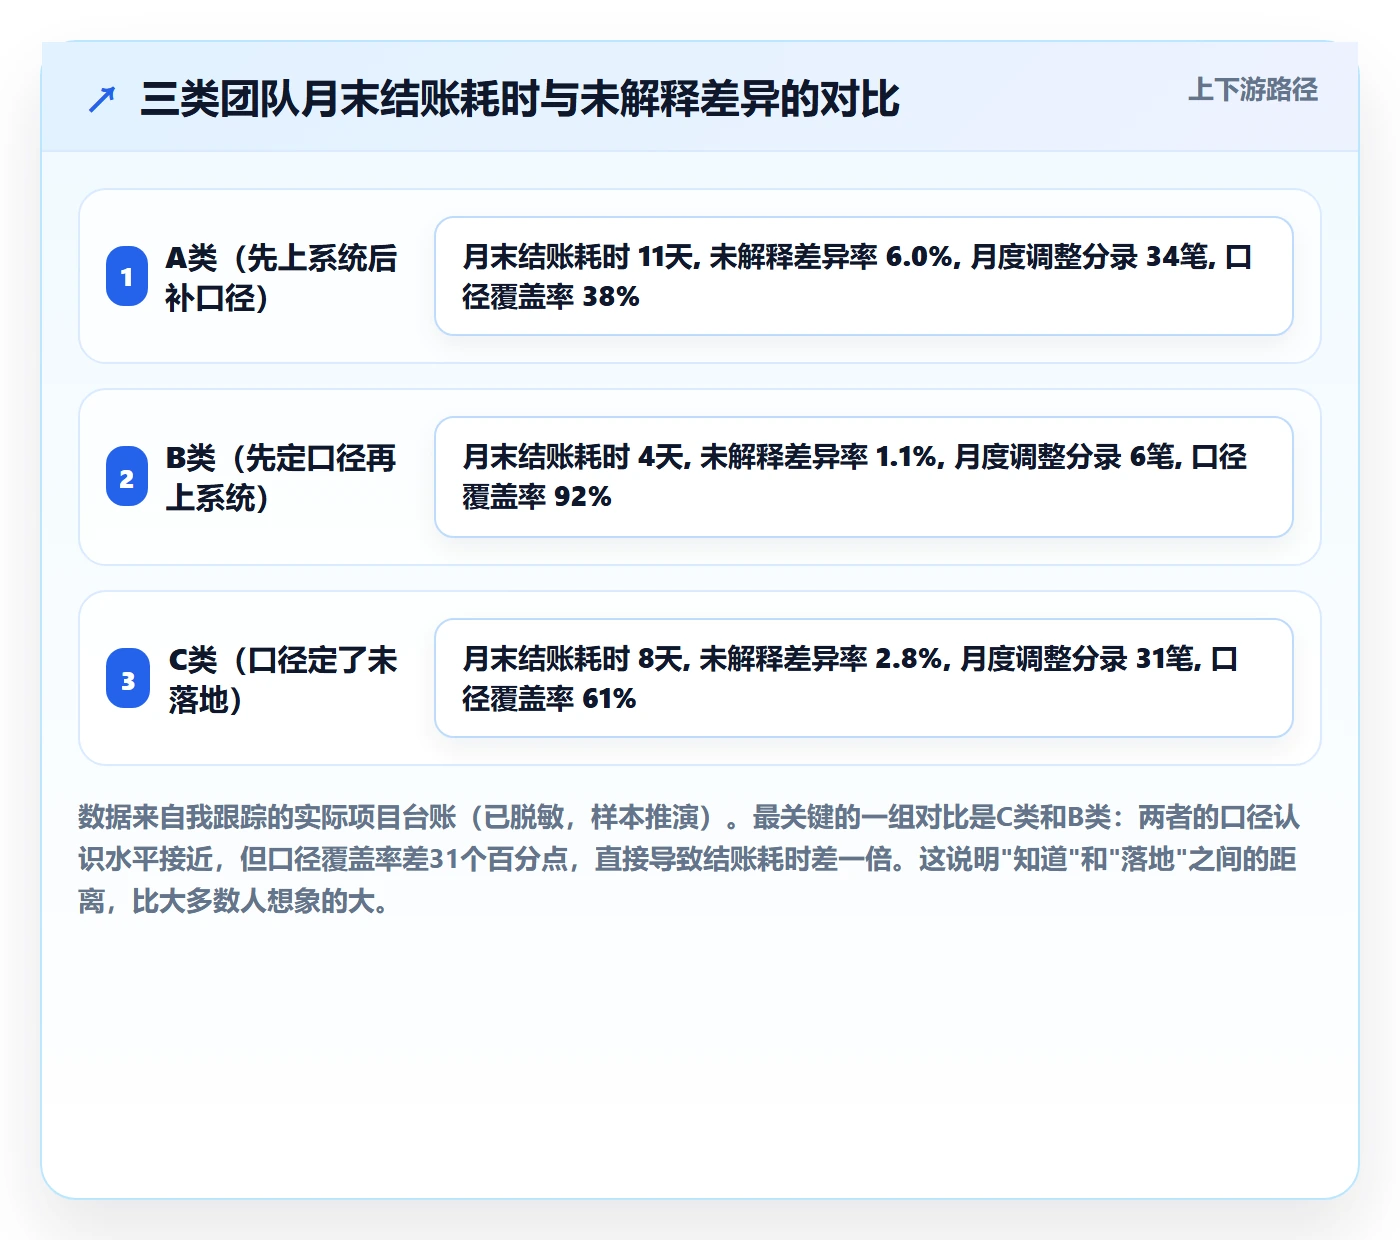The image size is (1400, 1240).
Task: Click the C类 metrics box showing 口径覆盖率 61%
Action: click(x=864, y=678)
